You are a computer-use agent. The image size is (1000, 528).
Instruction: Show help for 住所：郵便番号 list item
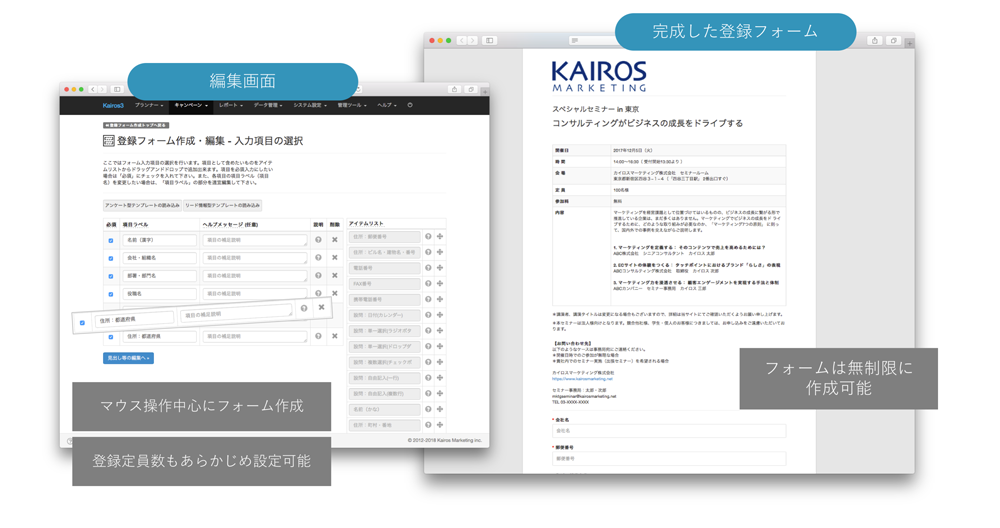click(428, 237)
